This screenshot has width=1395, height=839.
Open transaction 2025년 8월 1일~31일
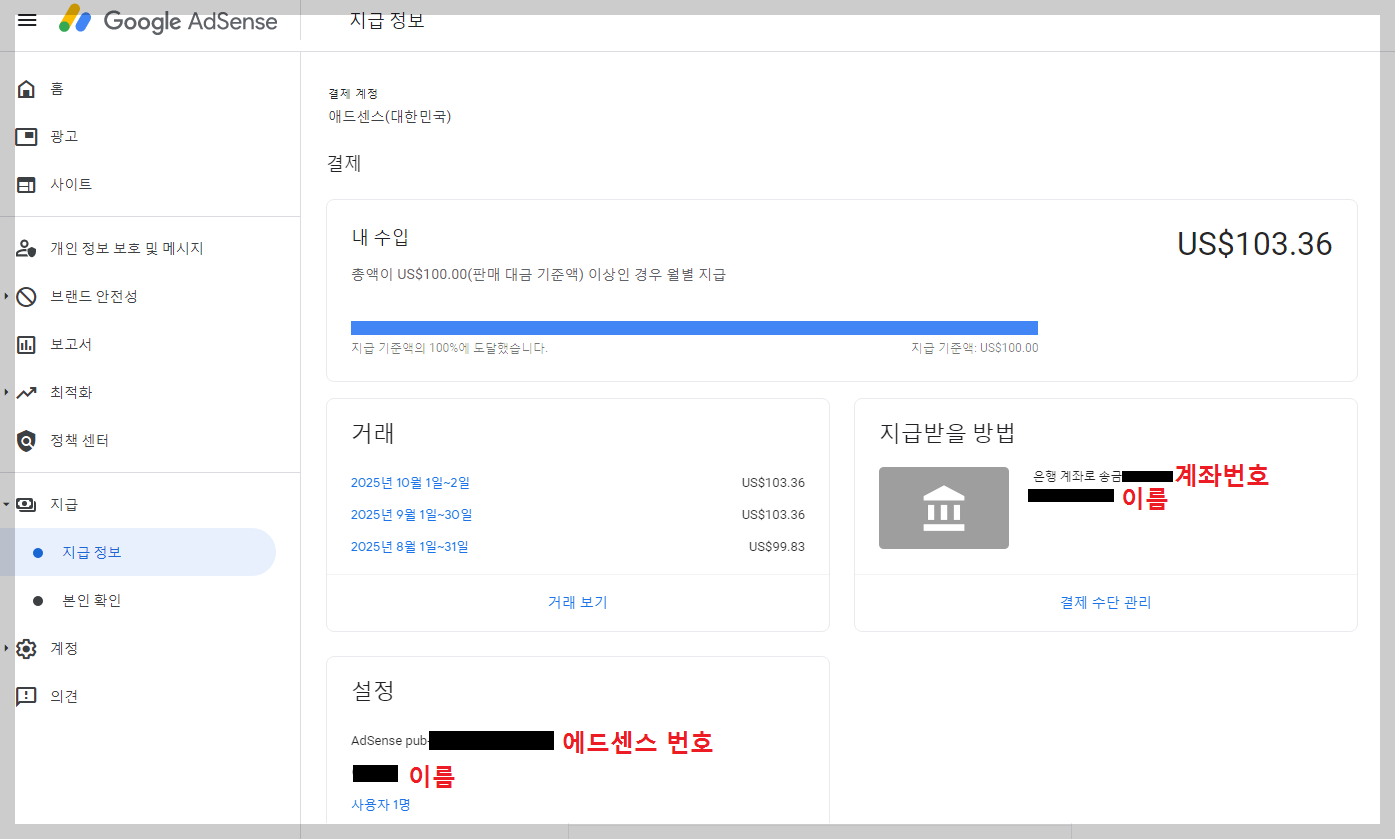pyautogui.click(x=409, y=547)
